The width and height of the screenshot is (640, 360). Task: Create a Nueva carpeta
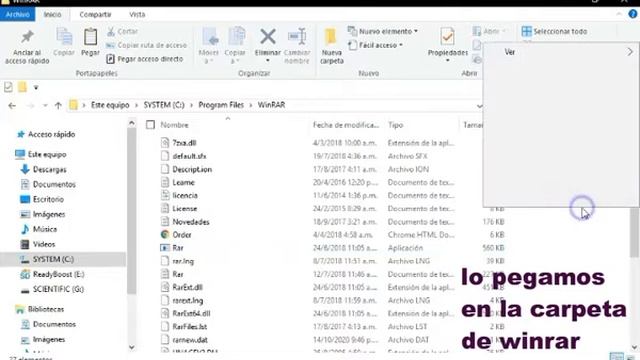(331, 46)
